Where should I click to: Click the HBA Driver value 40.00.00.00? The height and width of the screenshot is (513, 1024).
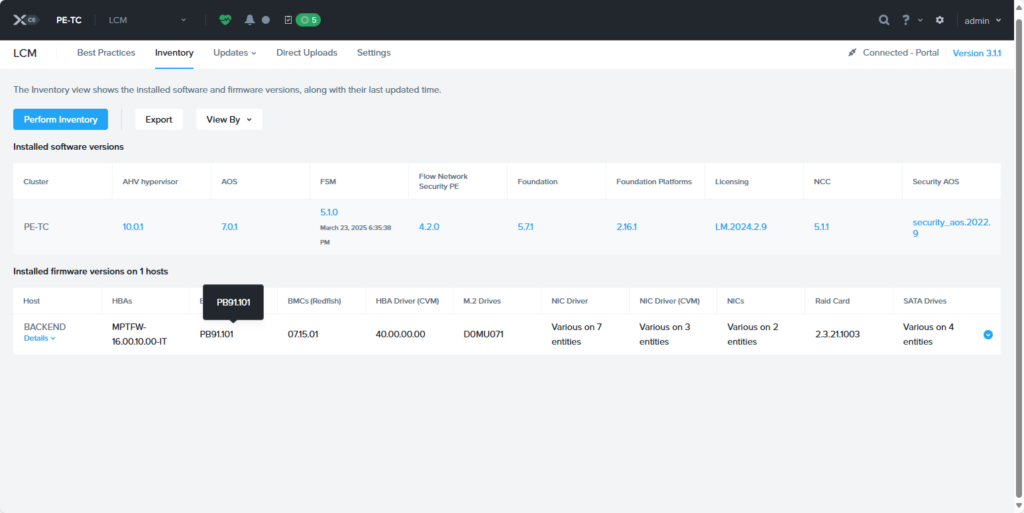coord(400,334)
